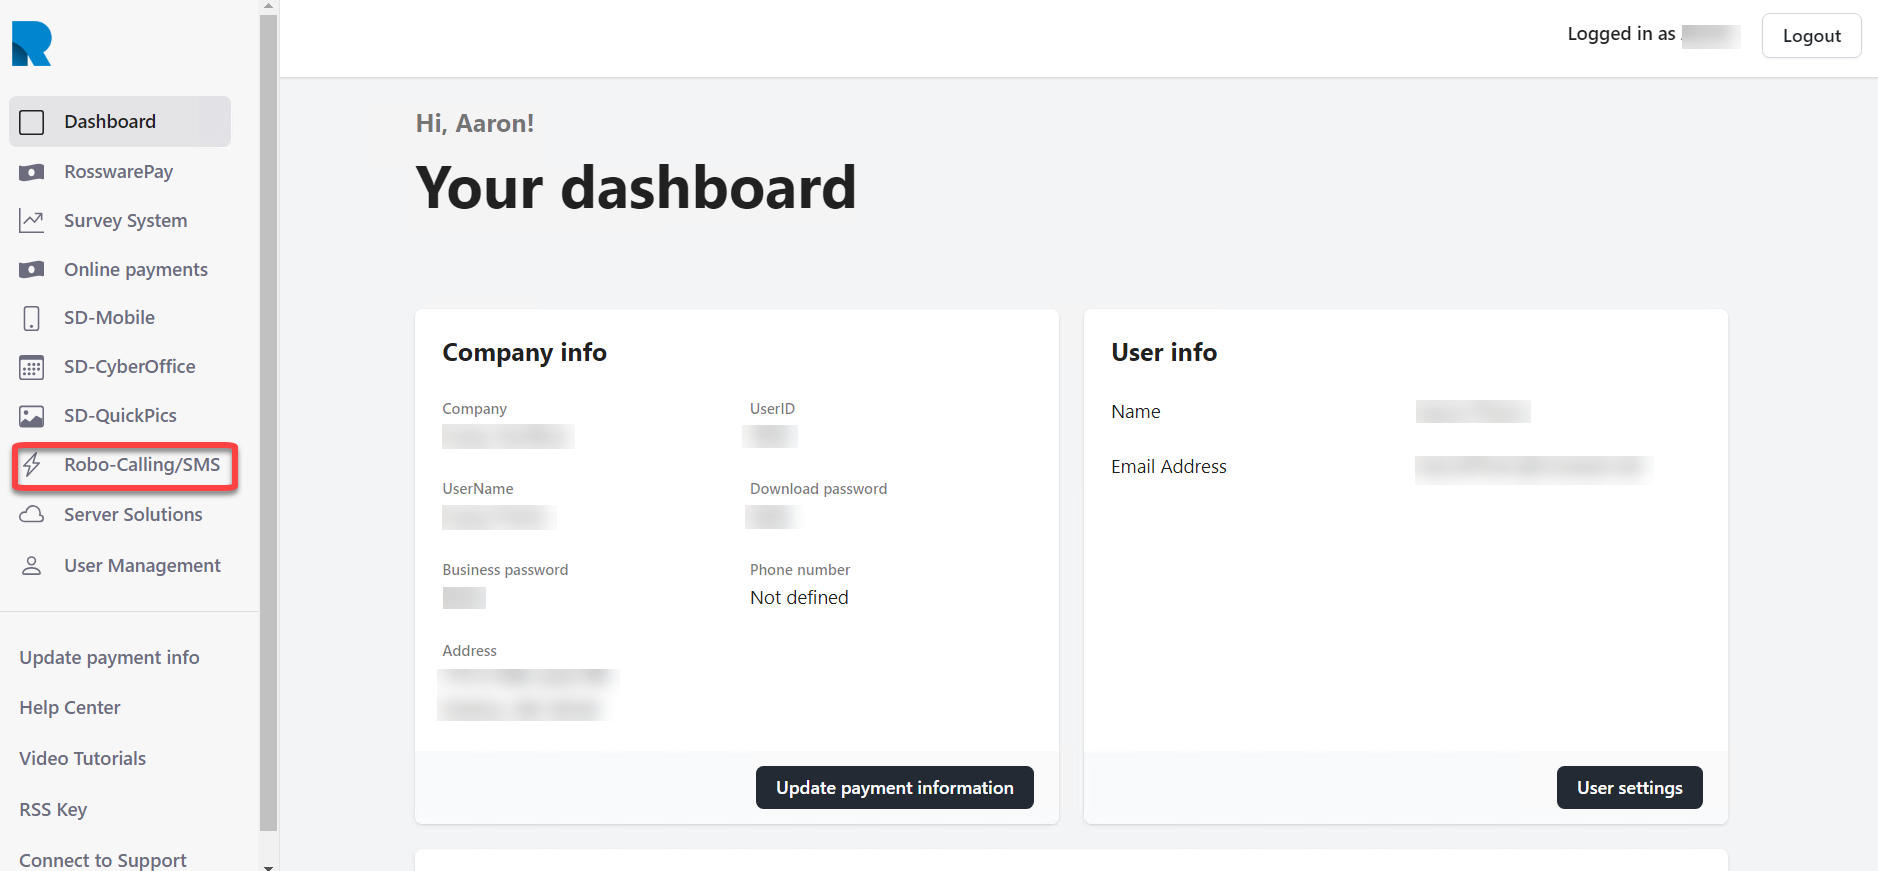
Task: Click the SD-QuickPics image icon
Action: (32, 416)
